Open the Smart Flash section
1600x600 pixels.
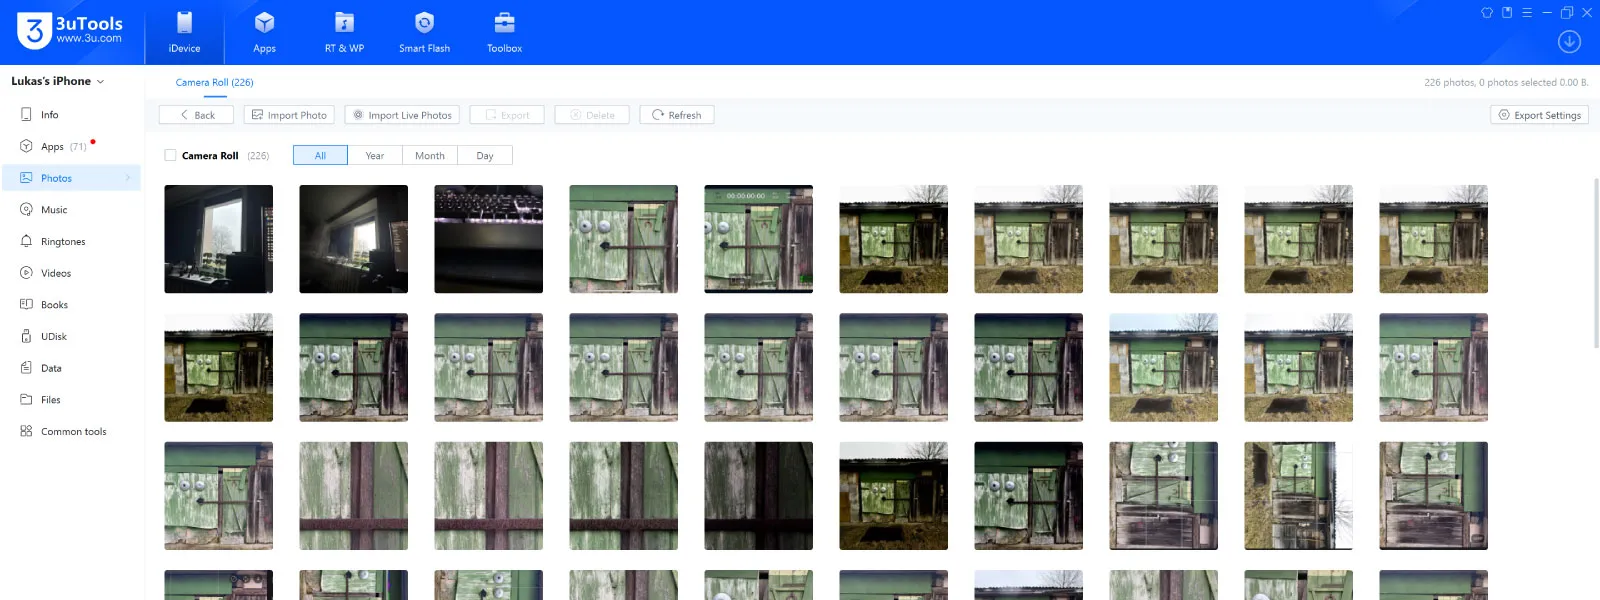click(x=424, y=32)
